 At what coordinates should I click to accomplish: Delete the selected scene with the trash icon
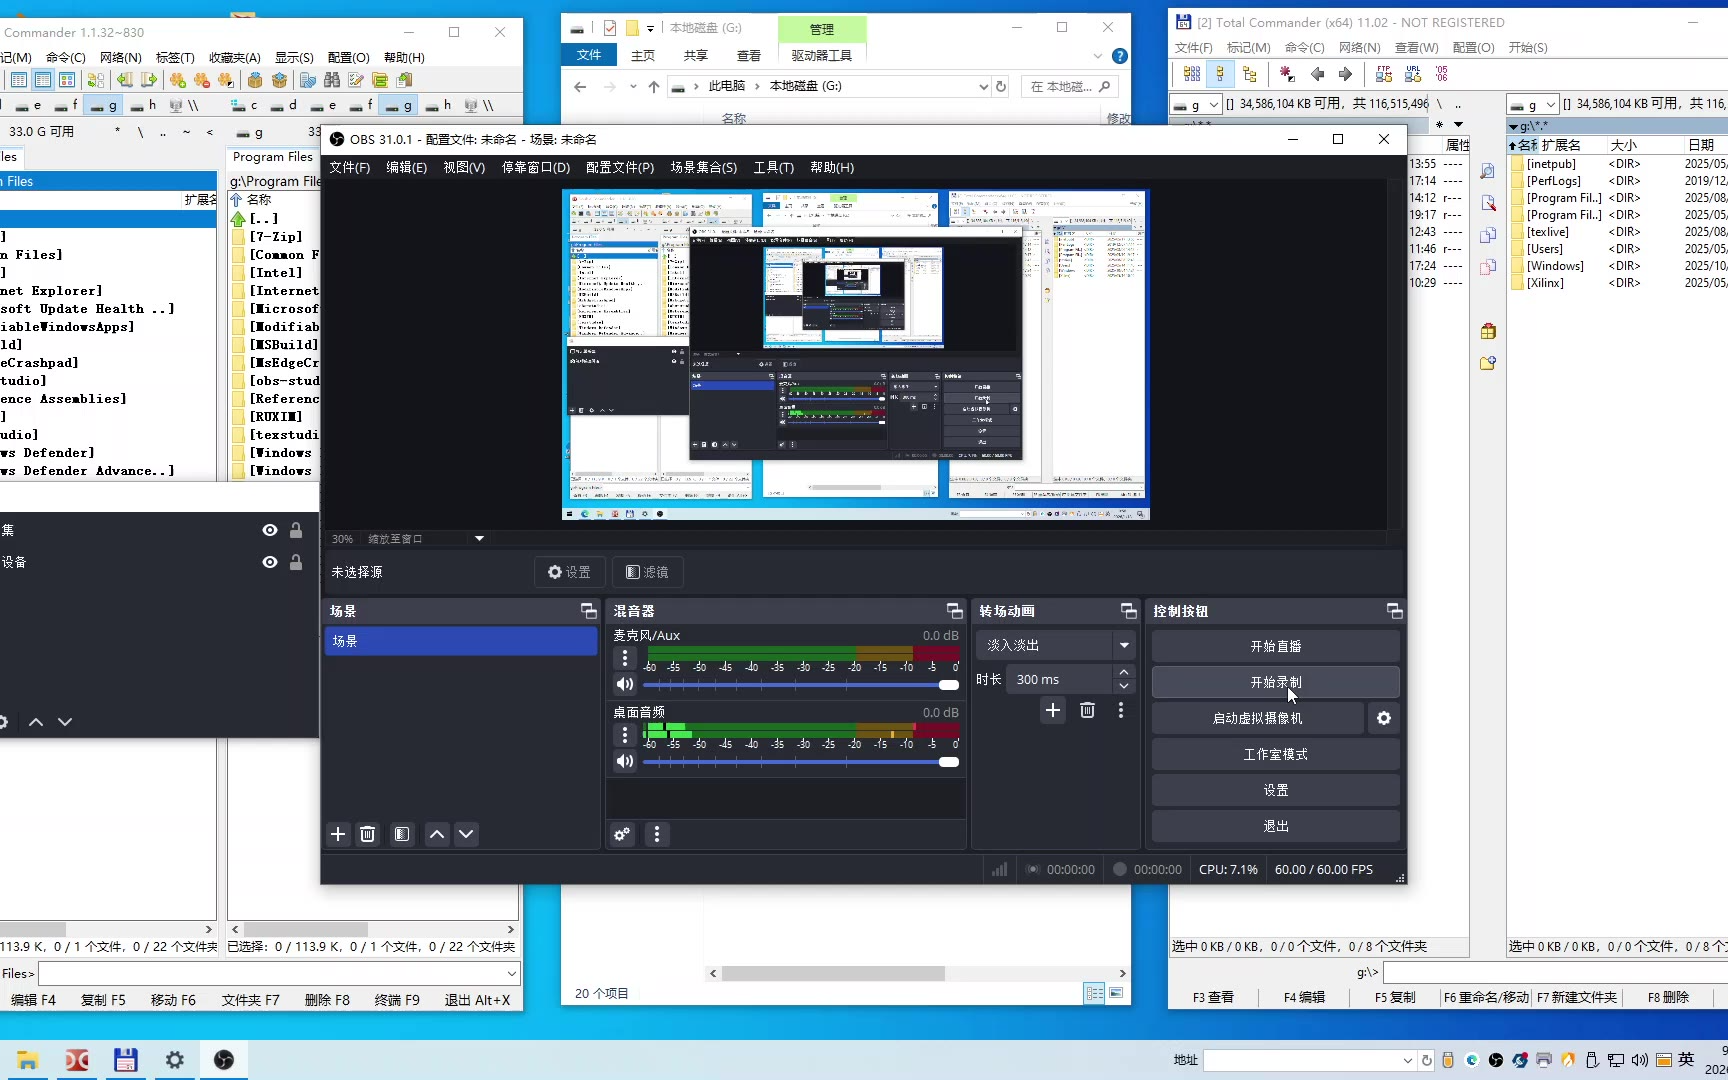pyautogui.click(x=368, y=834)
